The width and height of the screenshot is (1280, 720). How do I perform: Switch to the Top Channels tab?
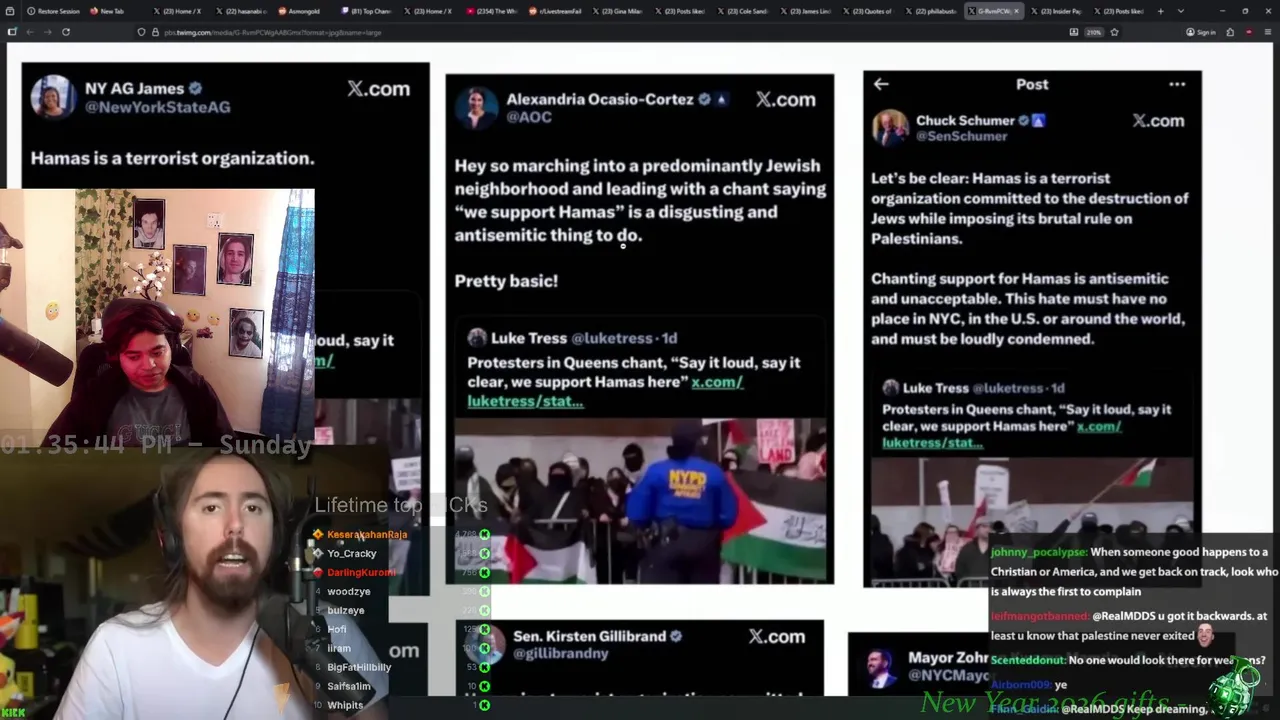point(366,11)
